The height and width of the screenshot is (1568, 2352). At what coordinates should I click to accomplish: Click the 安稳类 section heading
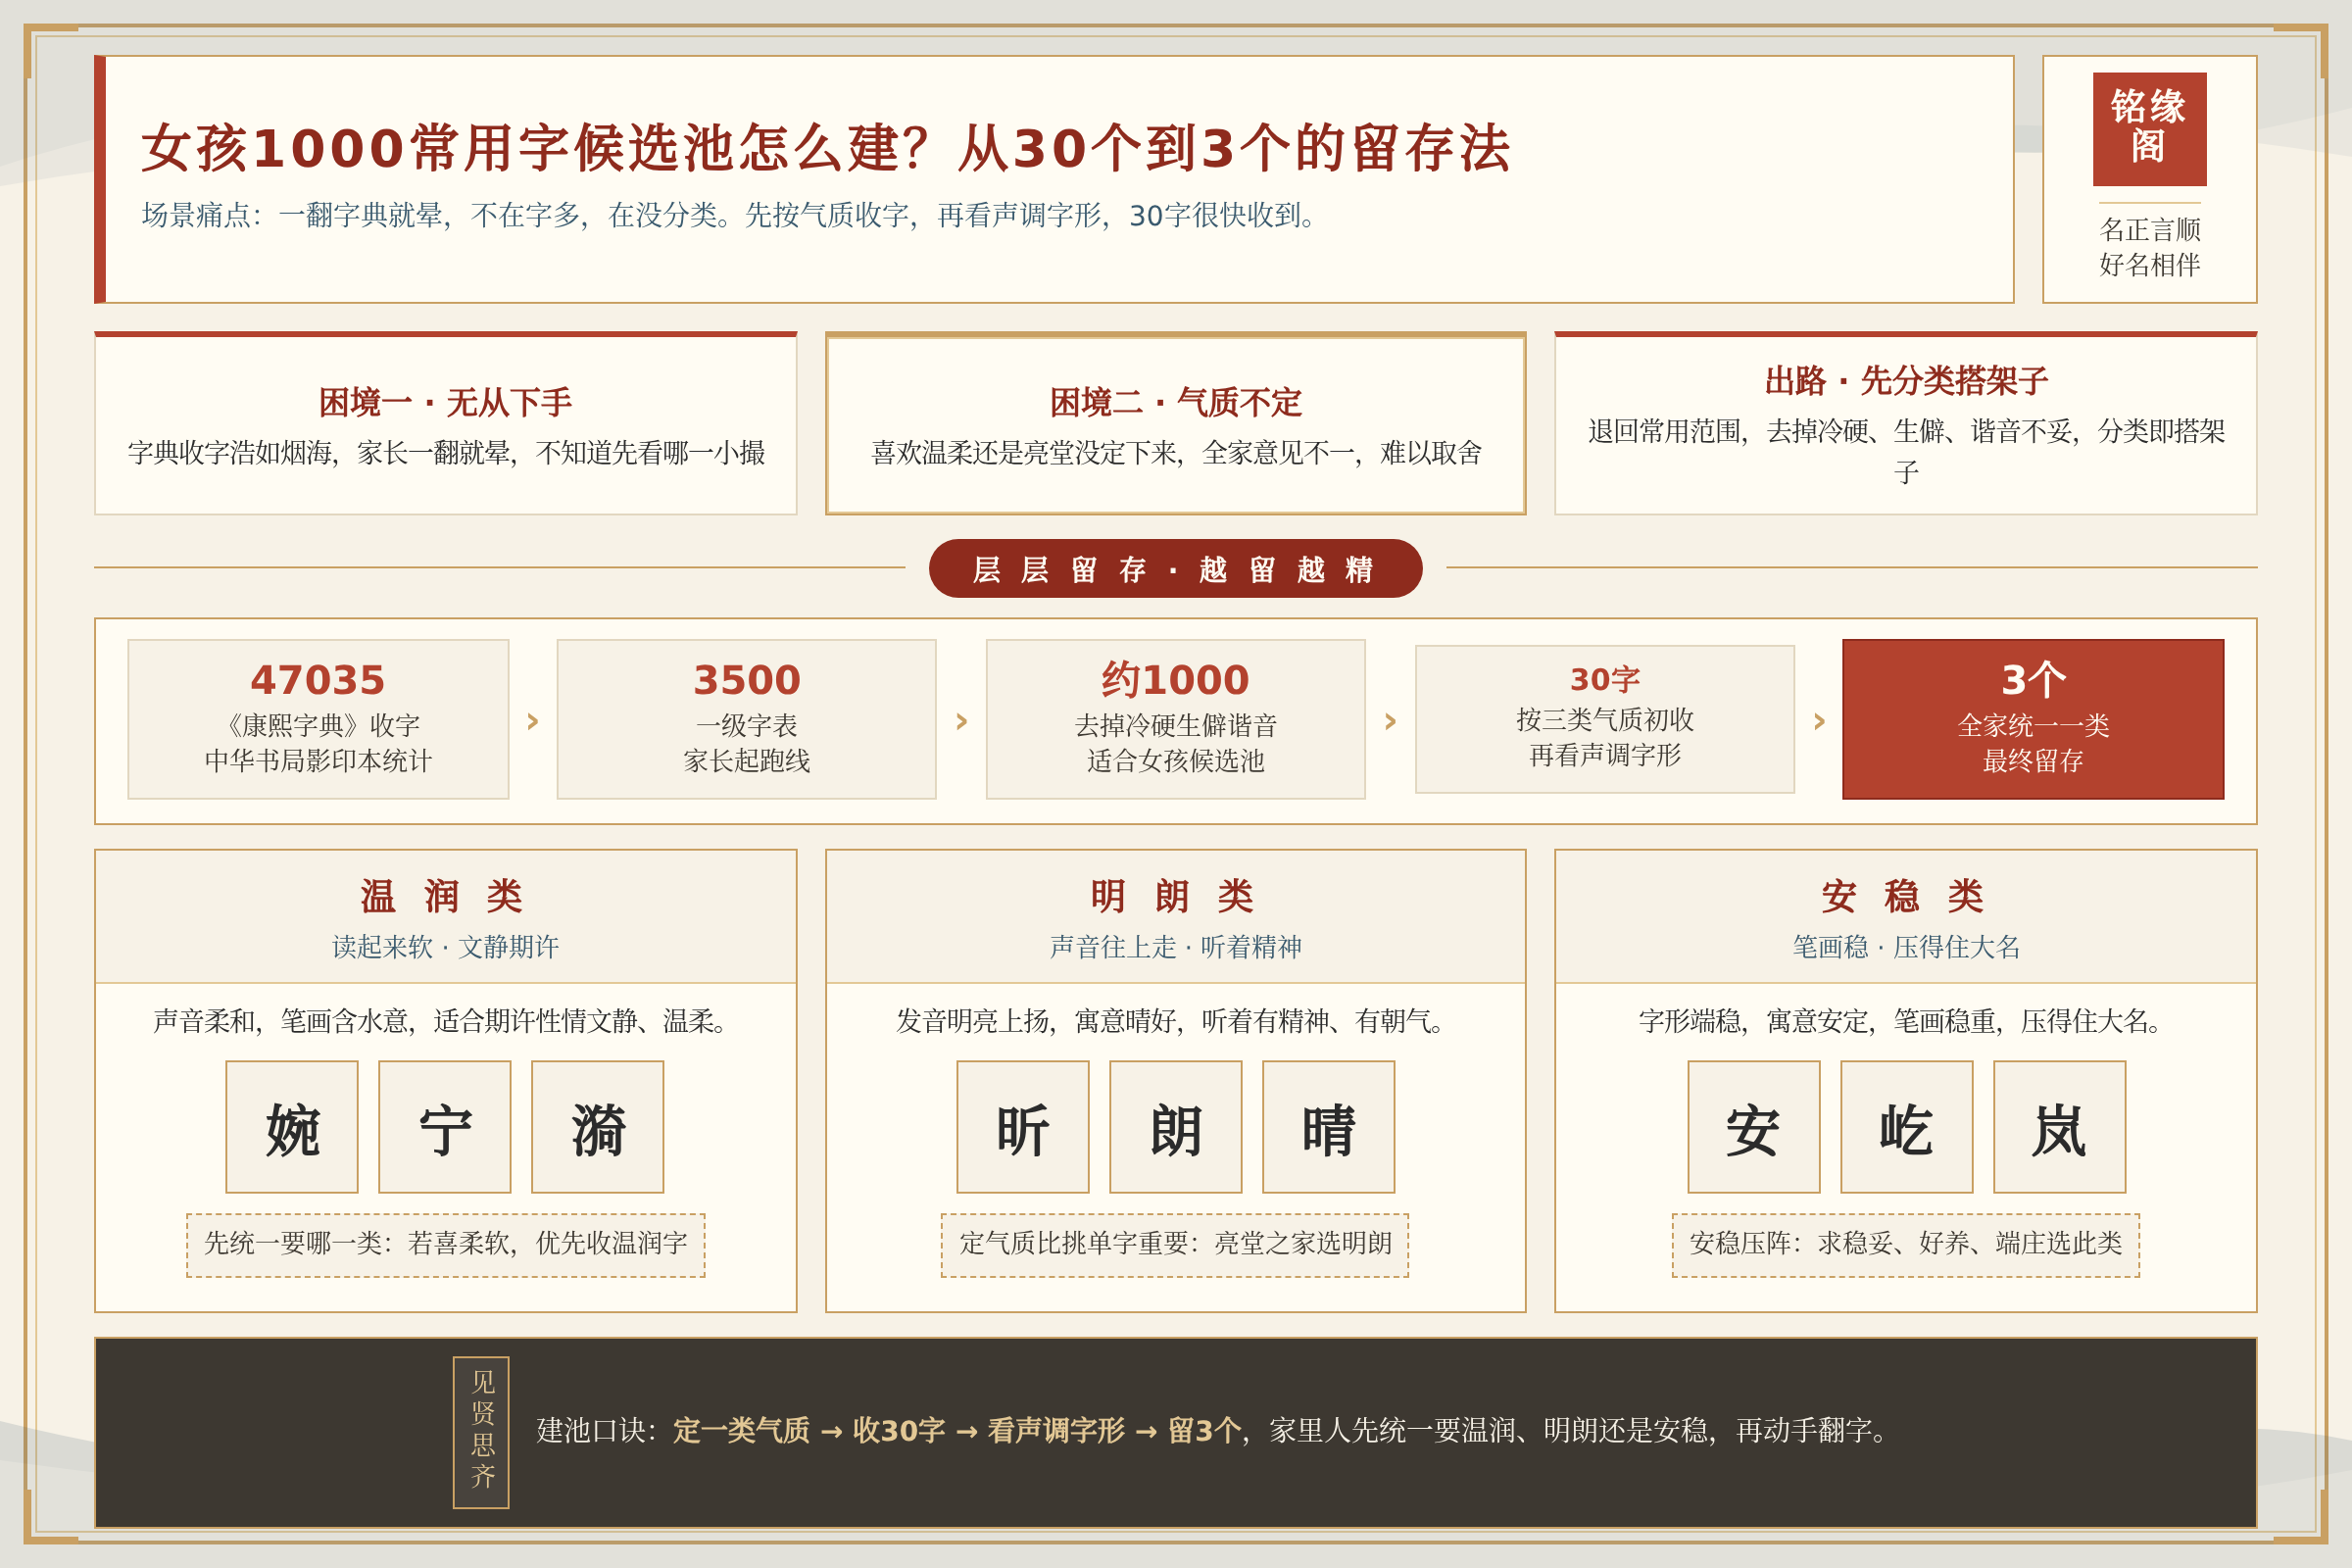(1902, 896)
